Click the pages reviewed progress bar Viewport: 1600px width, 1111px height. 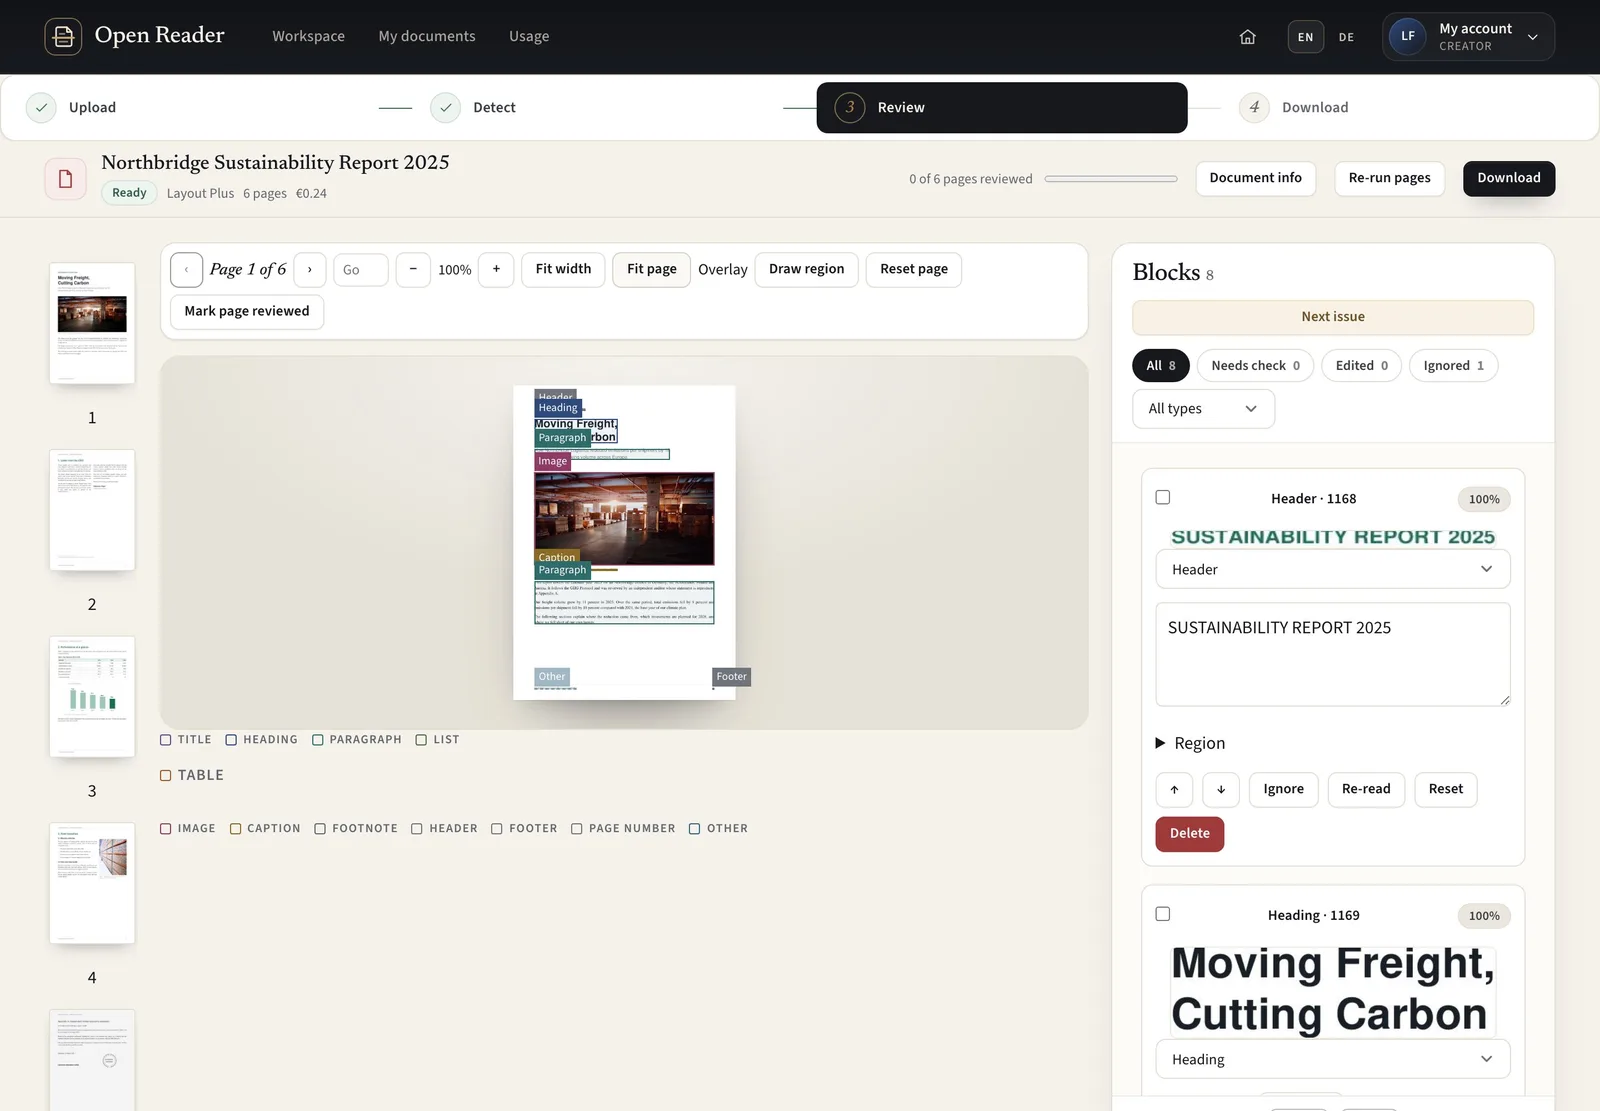(x=1111, y=179)
